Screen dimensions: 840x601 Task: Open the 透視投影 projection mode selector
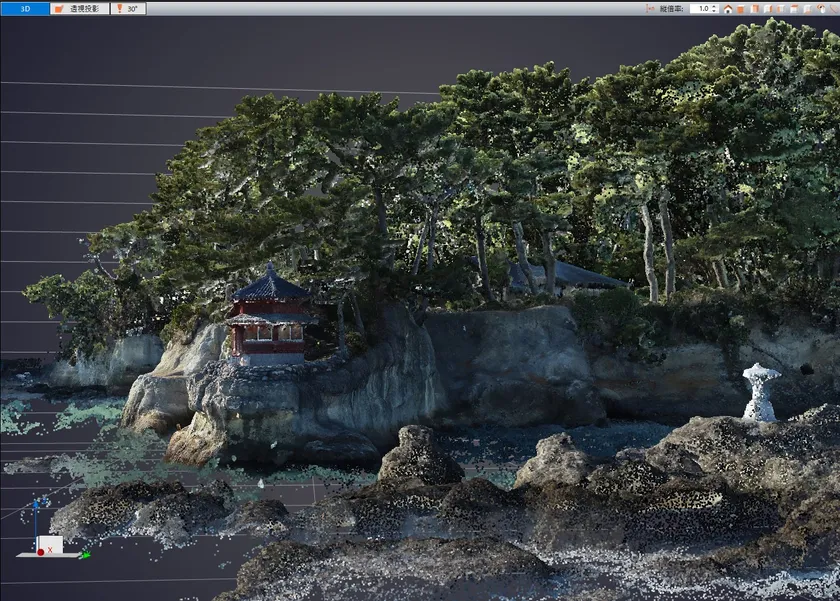click(79, 8)
